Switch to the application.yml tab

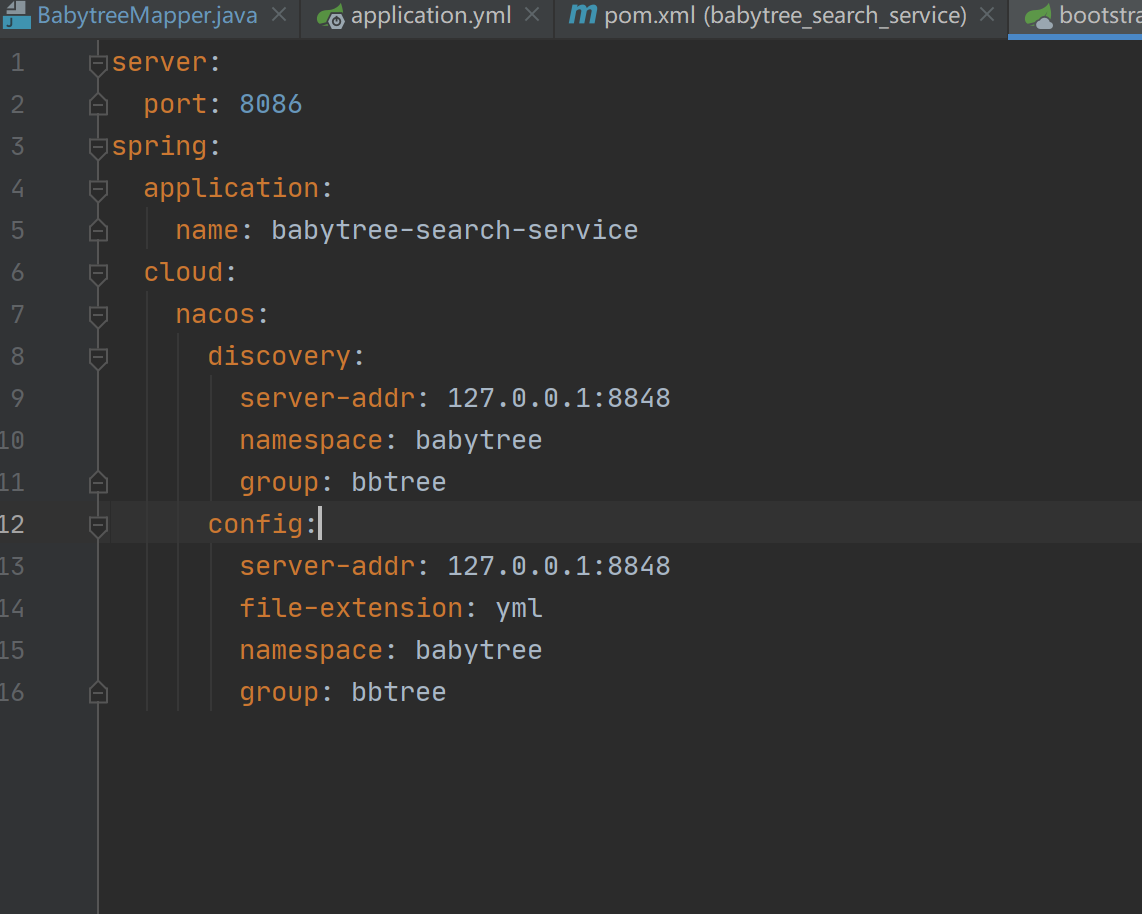(431, 16)
